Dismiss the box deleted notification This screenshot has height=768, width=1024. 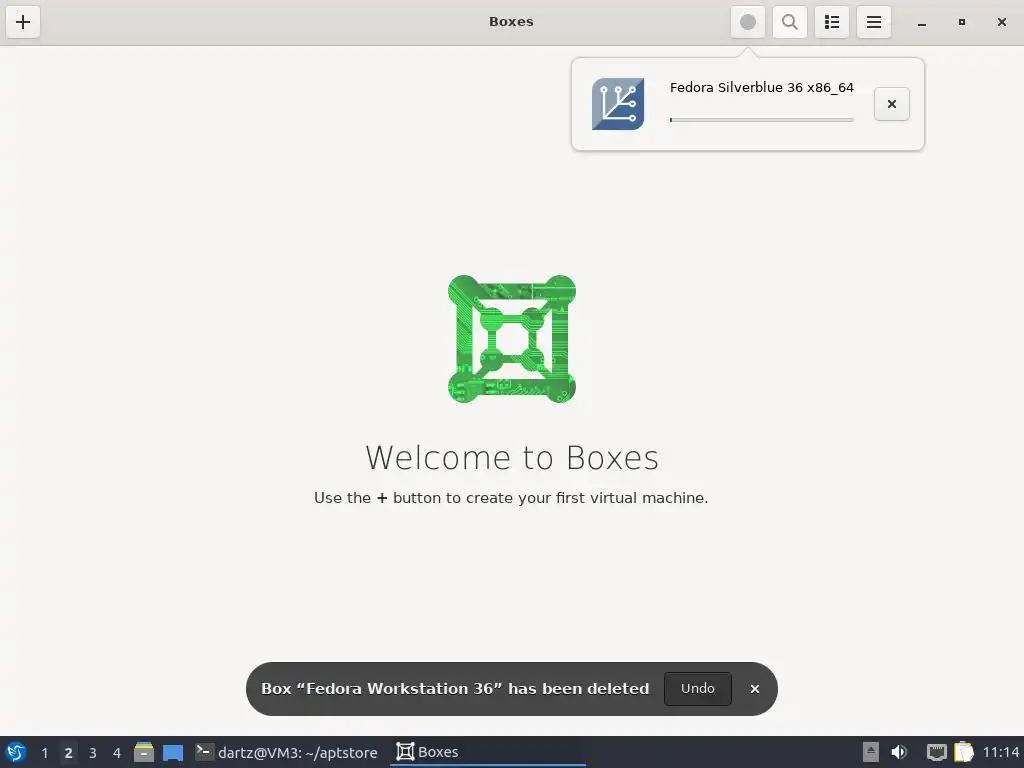(x=754, y=689)
